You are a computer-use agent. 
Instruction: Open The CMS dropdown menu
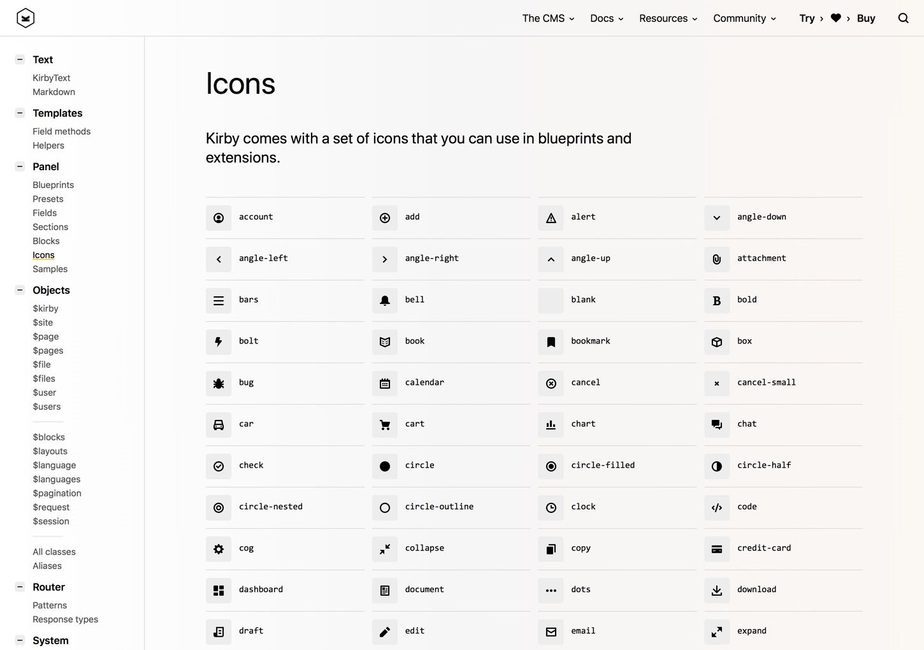(548, 18)
